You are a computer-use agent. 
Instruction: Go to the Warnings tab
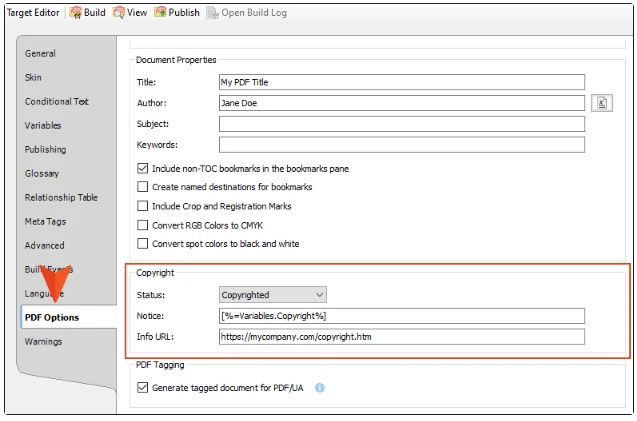[x=43, y=341]
